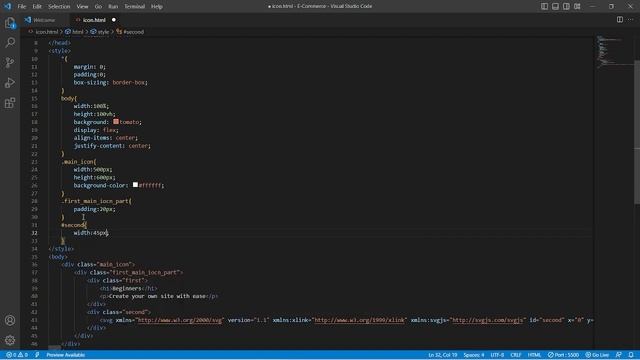
Task: Click the '.first_main_iocn_part{' selector text
Action: pos(96,201)
